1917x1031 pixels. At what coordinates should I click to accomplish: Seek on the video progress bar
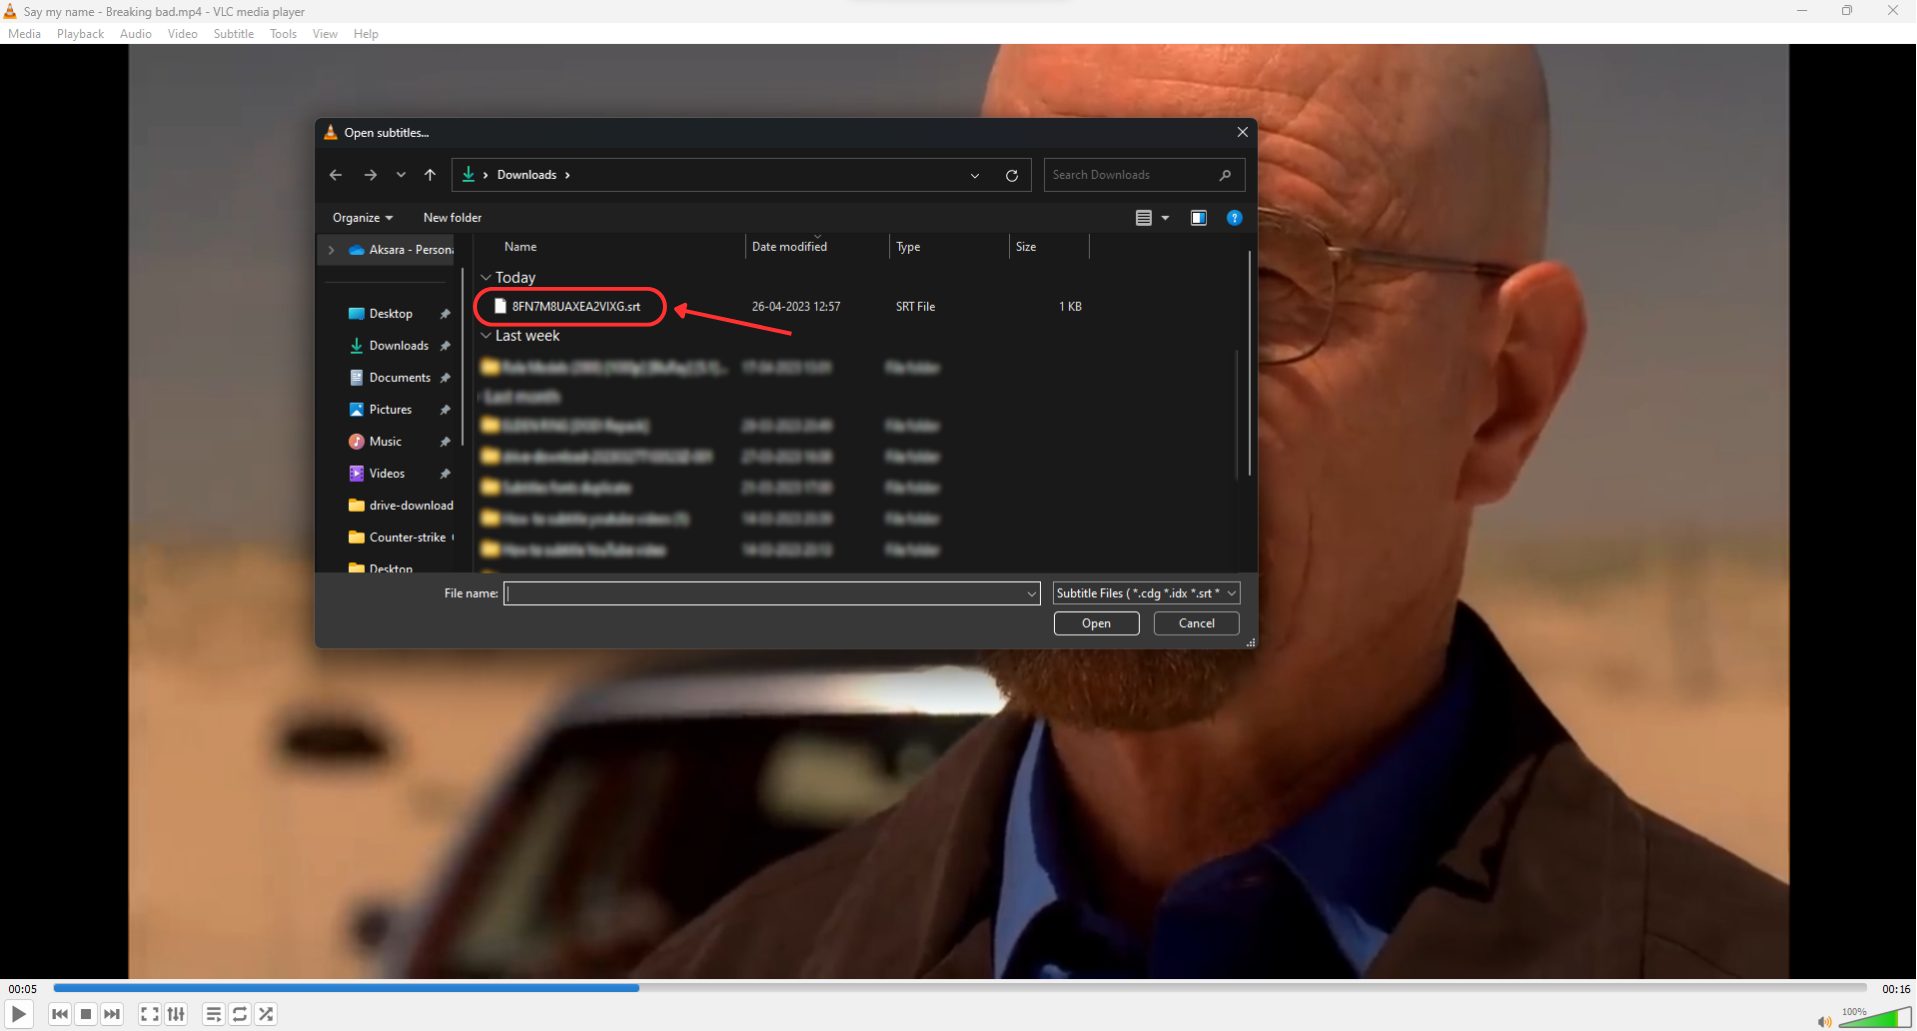959,988
